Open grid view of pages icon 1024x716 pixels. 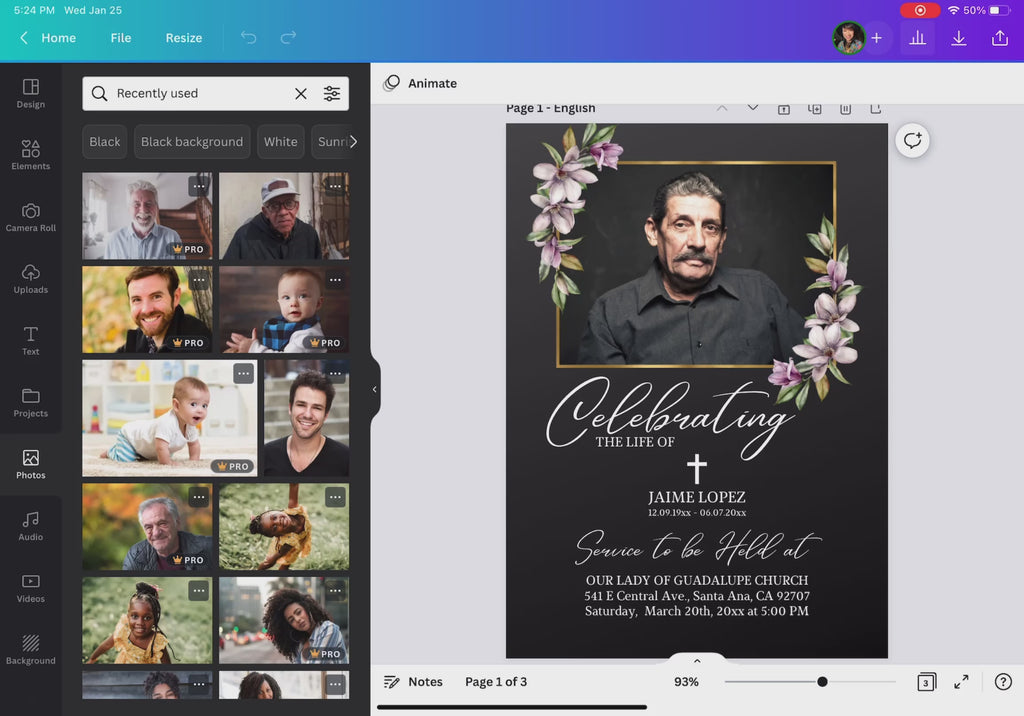click(926, 682)
